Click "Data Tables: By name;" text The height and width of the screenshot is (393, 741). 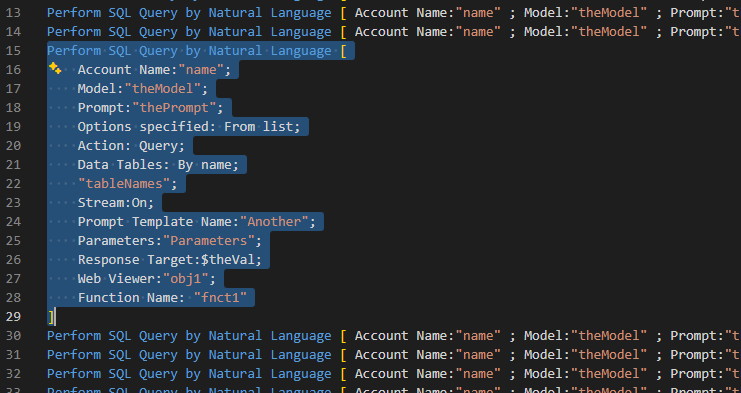[x=158, y=164]
